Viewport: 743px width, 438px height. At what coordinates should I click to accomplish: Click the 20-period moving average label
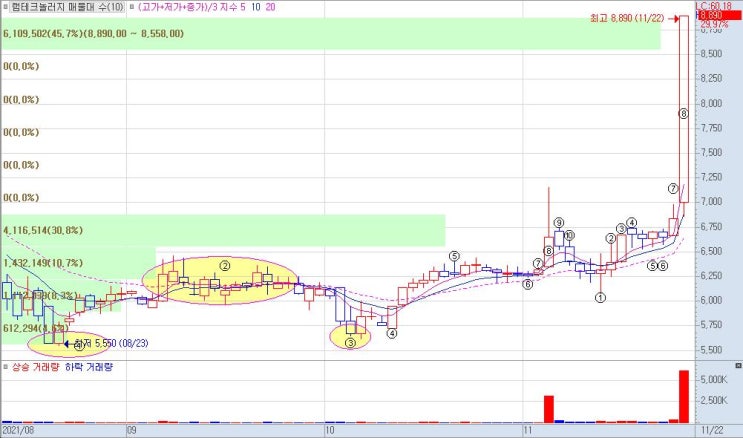click(x=270, y=7)
